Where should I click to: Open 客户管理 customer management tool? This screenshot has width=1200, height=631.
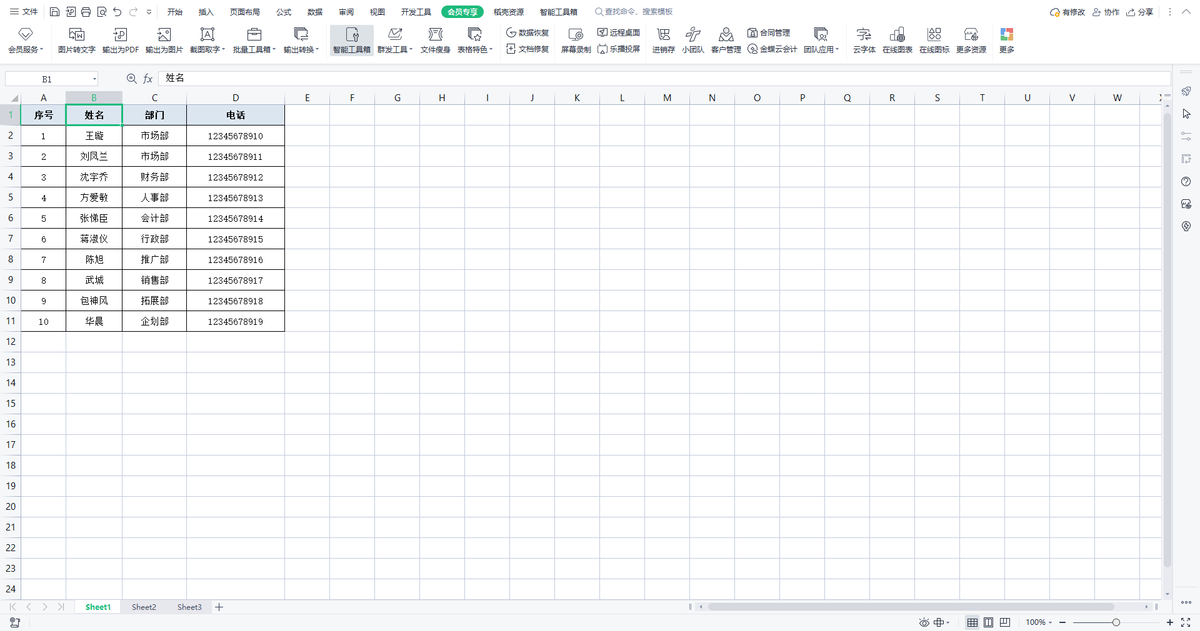point(726,41)
